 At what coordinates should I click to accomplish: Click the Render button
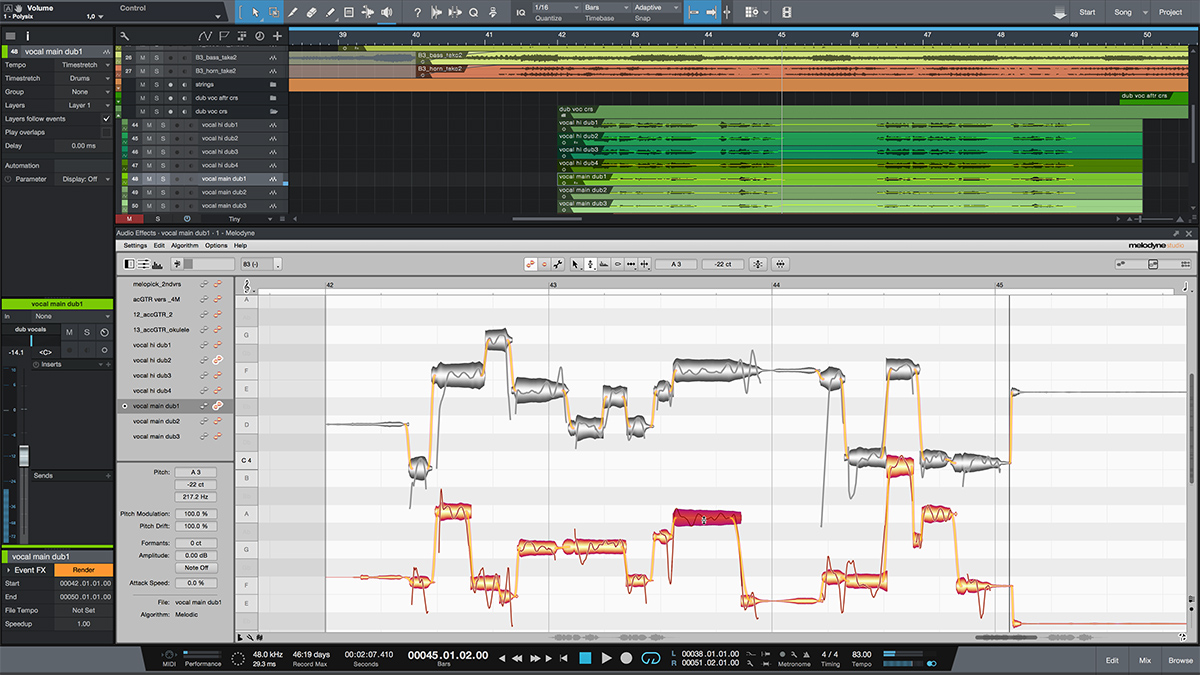point(84,570)
